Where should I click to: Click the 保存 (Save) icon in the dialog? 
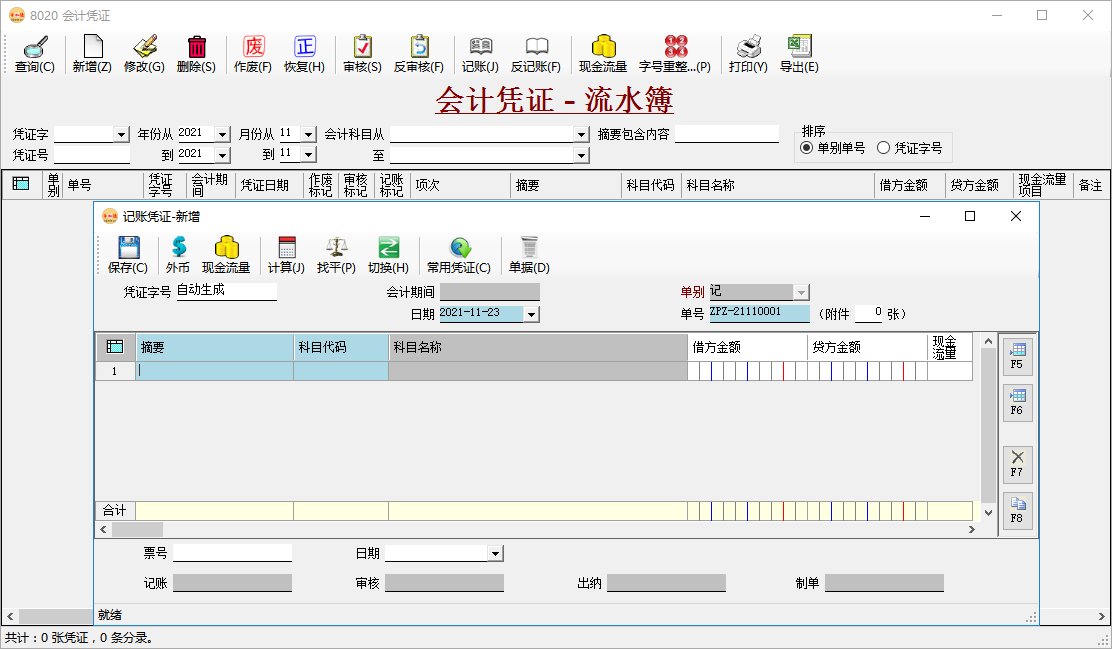(x=128, y=252)
